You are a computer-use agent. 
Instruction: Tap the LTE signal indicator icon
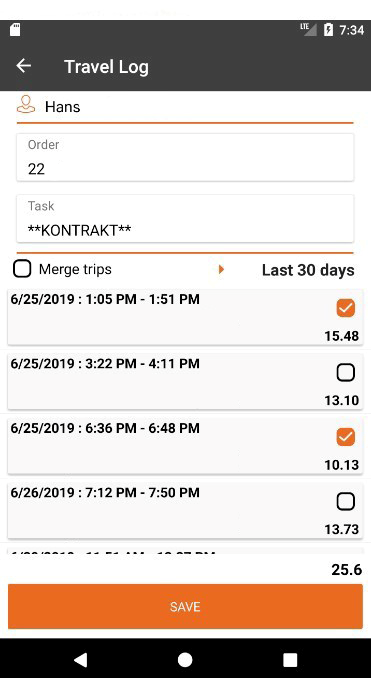click(x=308, y=29)
